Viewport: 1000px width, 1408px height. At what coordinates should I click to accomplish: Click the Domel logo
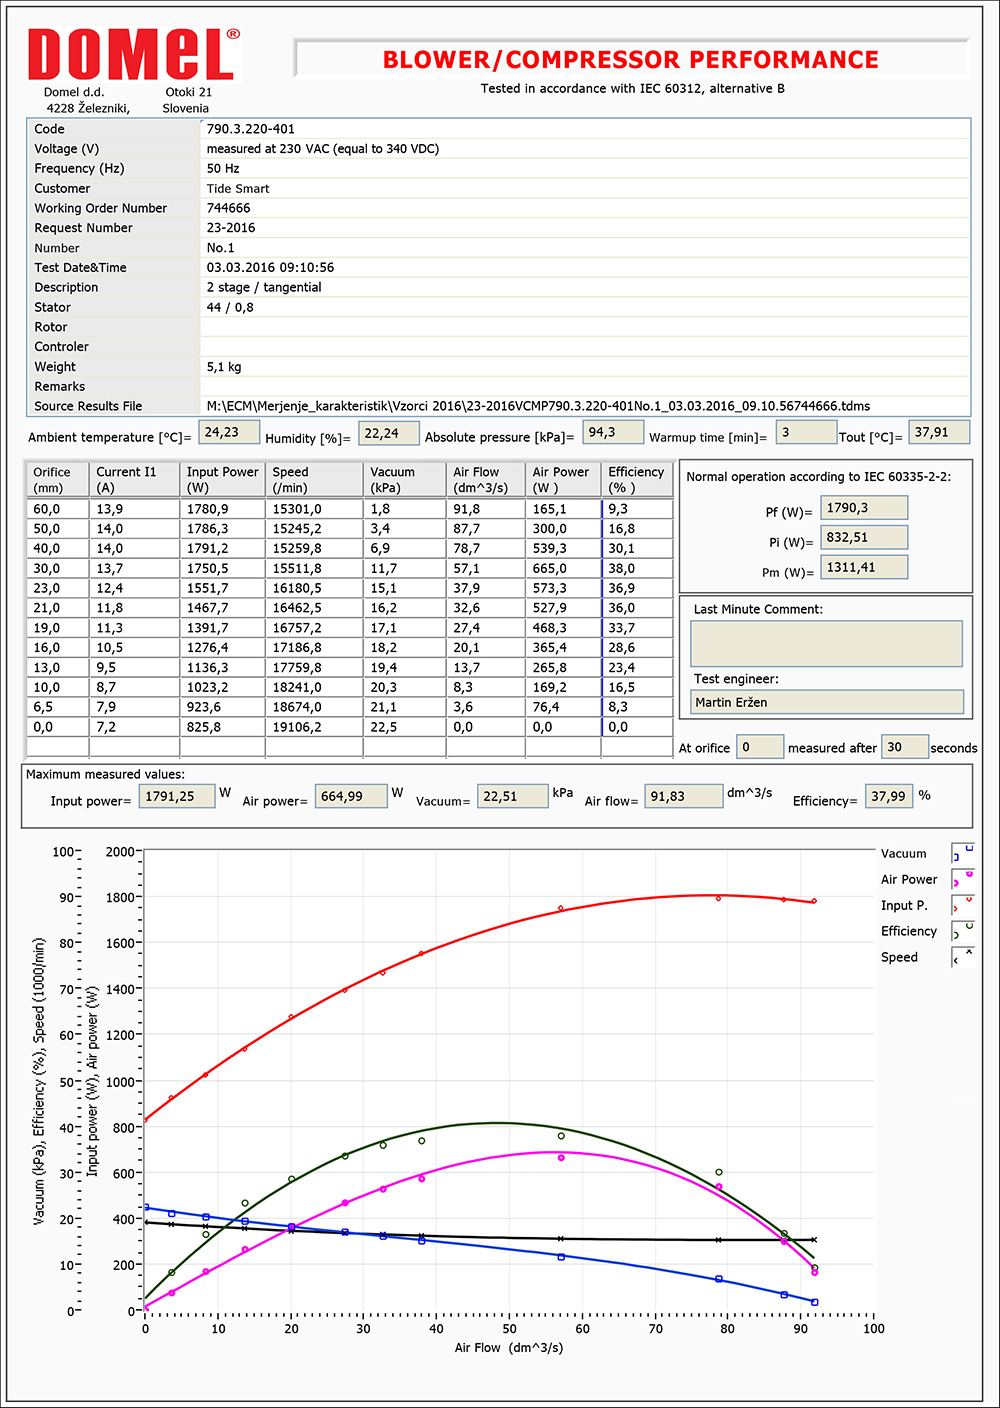tap(134, 55)
